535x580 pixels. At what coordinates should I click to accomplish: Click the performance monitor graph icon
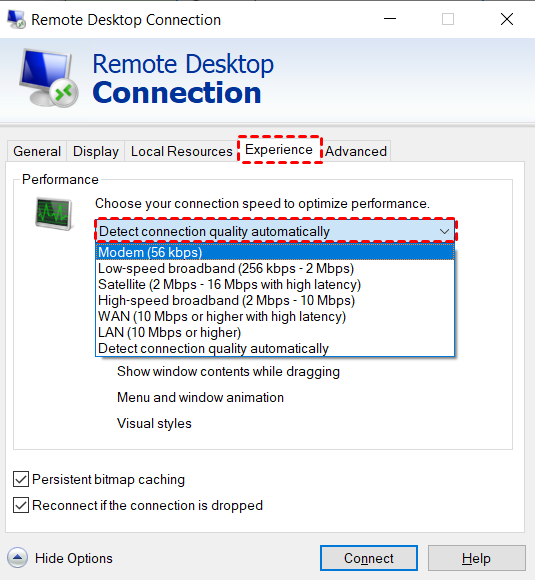pos(54,214)
